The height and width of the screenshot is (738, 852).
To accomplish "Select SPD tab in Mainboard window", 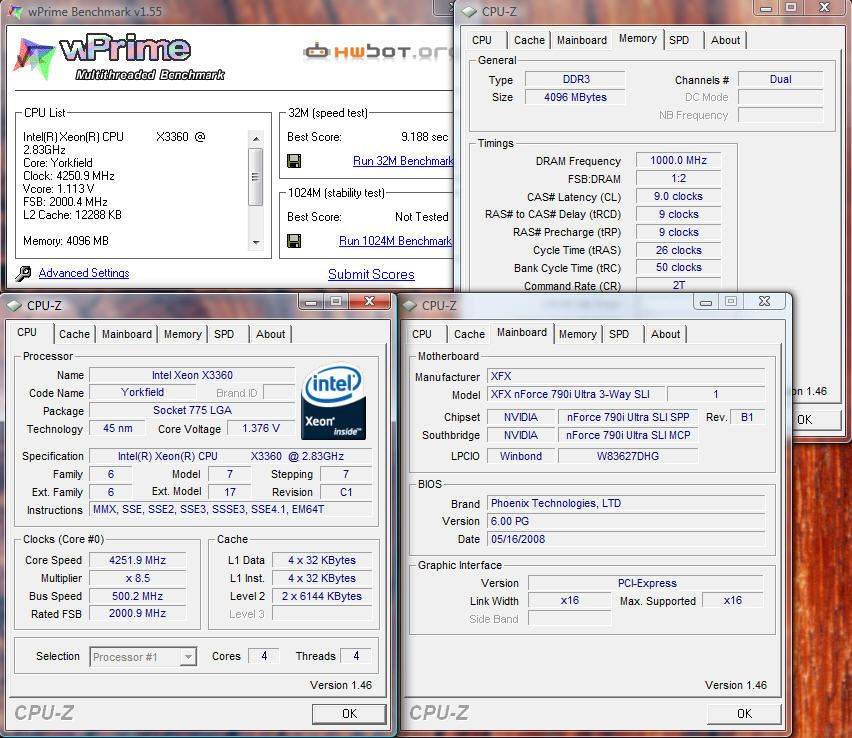I will click(x=619, y=334).
